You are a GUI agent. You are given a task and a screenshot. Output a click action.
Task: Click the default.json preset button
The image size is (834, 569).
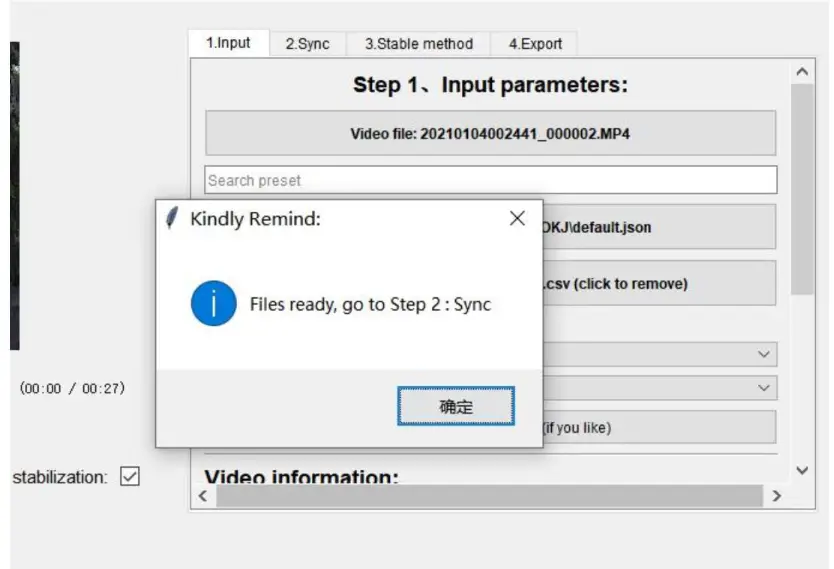pyautogui.click(x=658, y=227)
